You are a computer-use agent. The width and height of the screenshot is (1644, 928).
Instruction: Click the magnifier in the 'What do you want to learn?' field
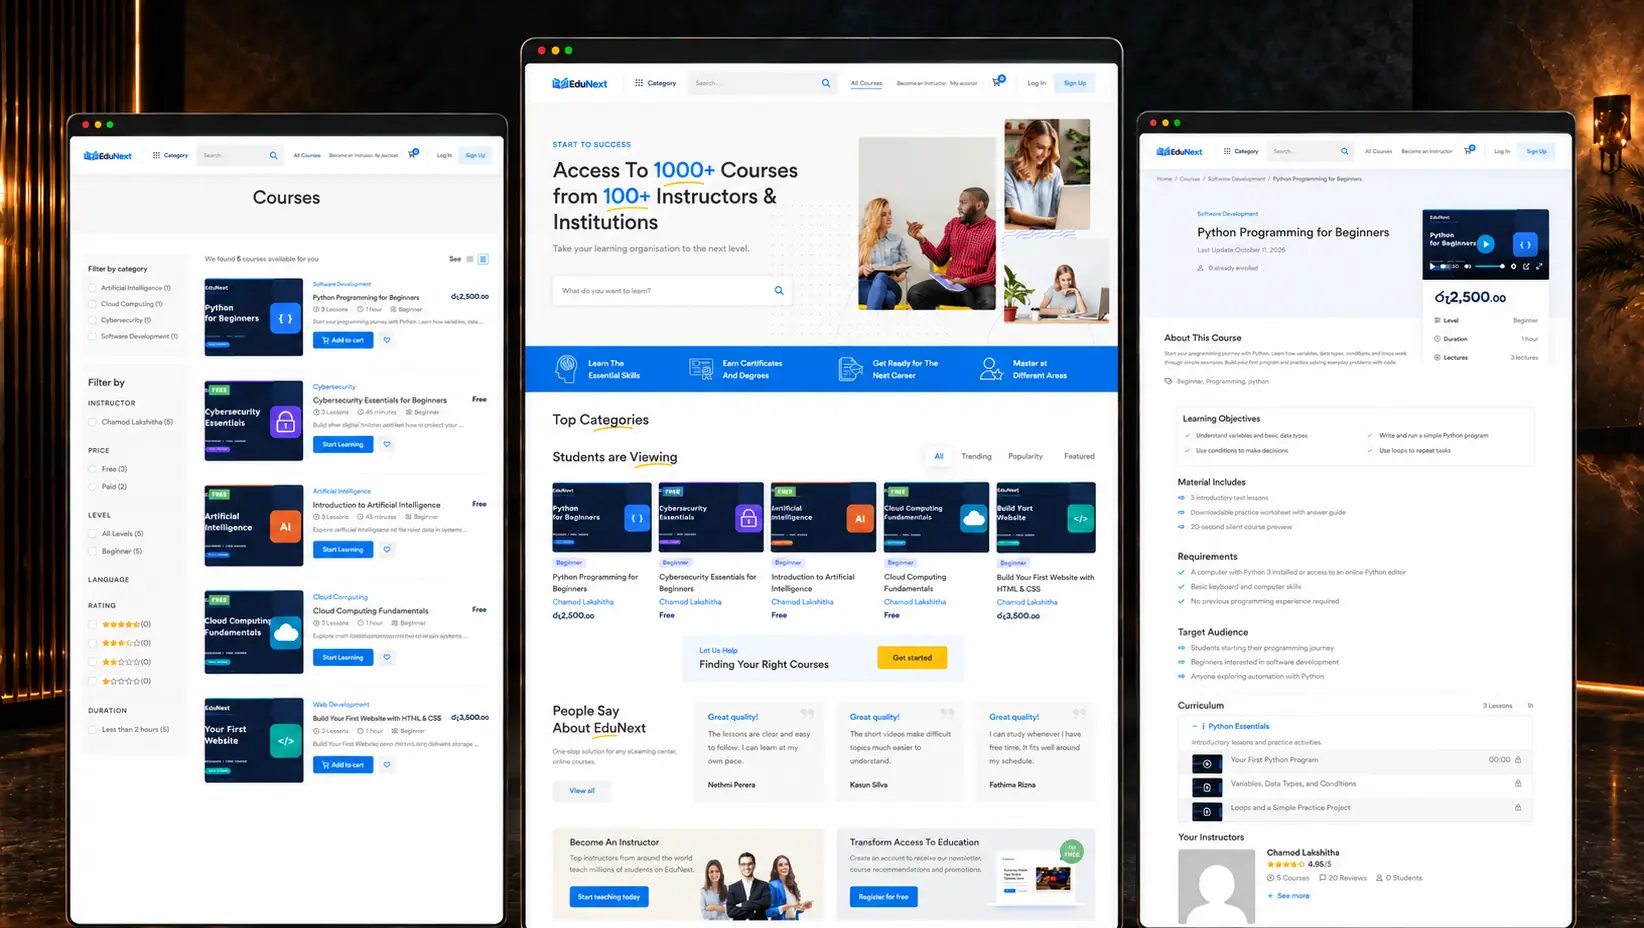(779, 290)
